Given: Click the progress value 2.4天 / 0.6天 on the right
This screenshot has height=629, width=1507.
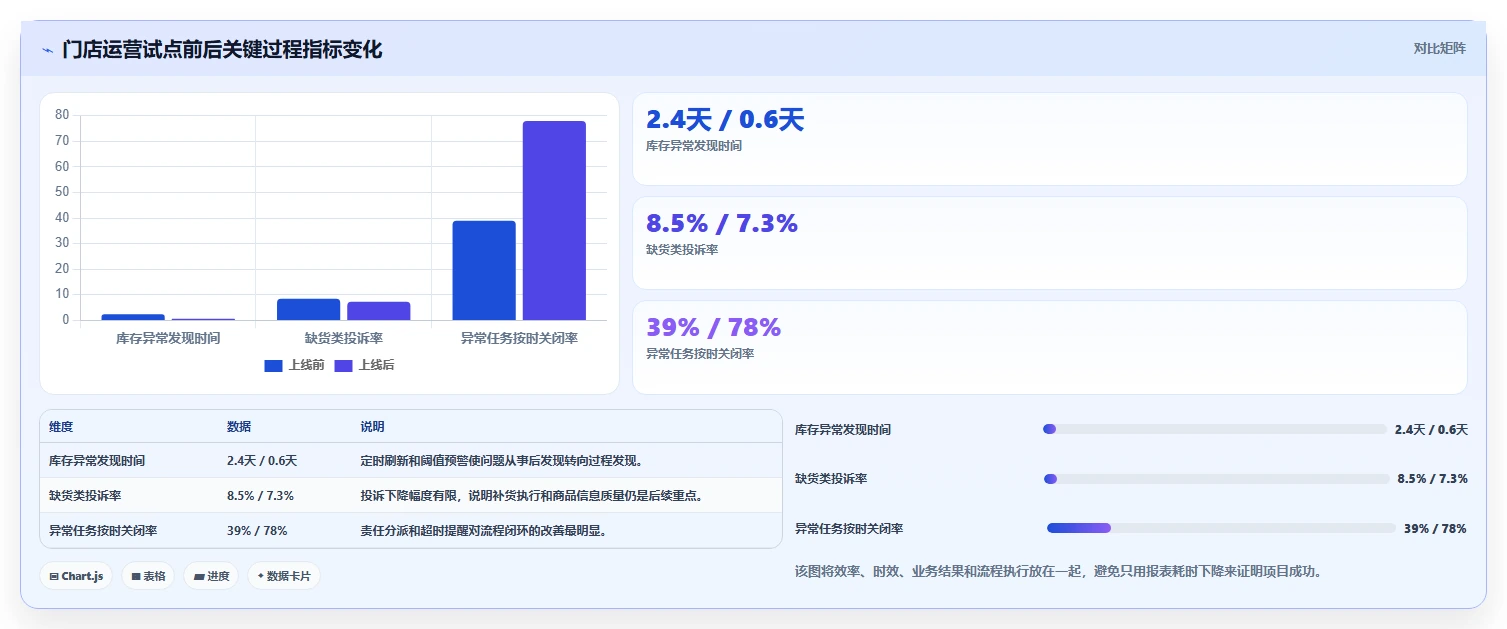Looking at the screenshot, I should point(1431,430).
